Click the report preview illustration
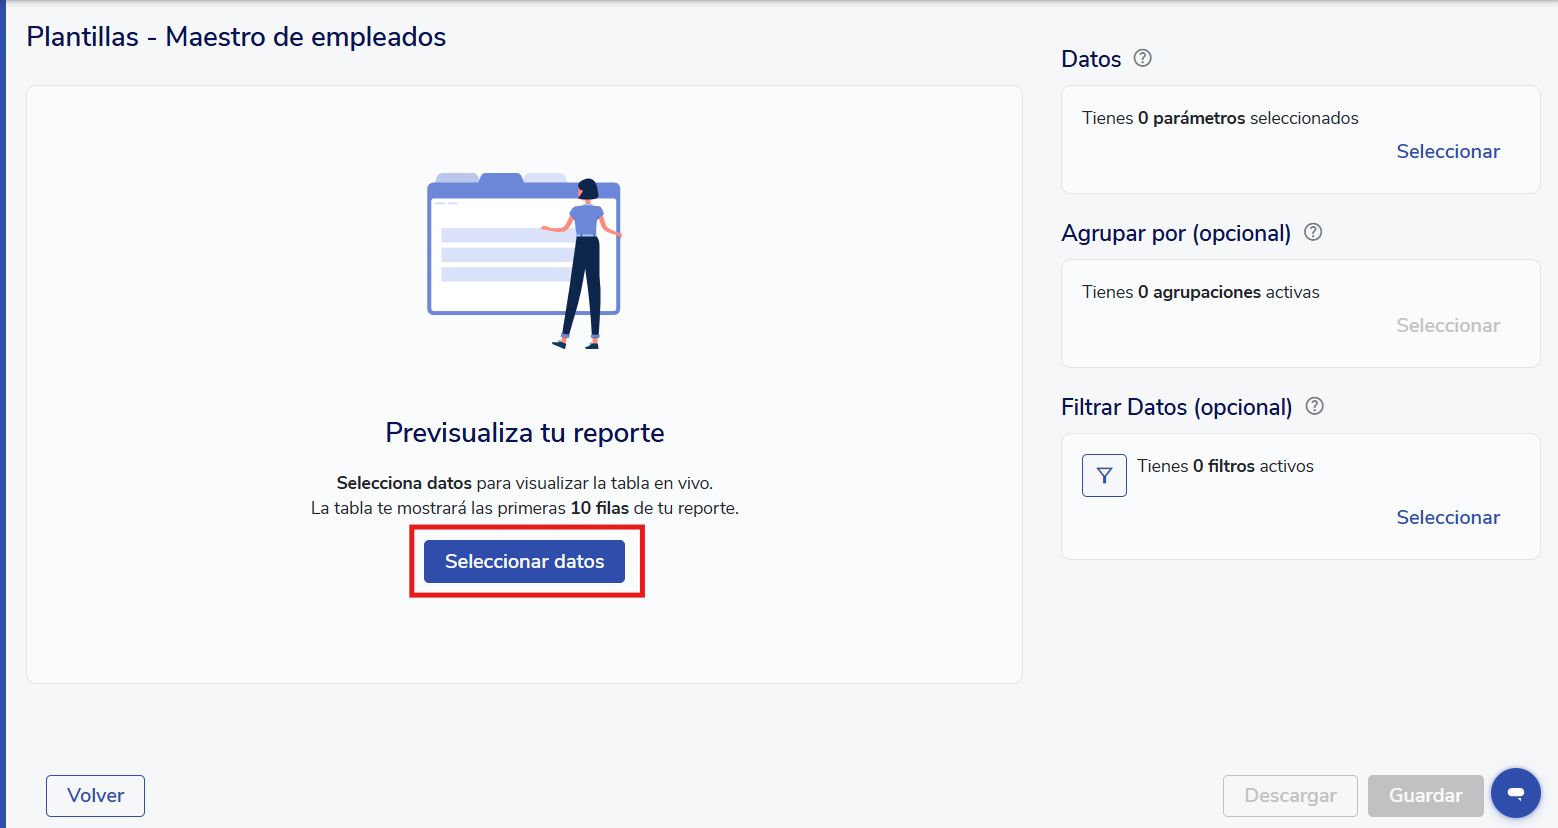This screenshot has height=828, width=1558. pyautogui.click(x=524, y=260)
